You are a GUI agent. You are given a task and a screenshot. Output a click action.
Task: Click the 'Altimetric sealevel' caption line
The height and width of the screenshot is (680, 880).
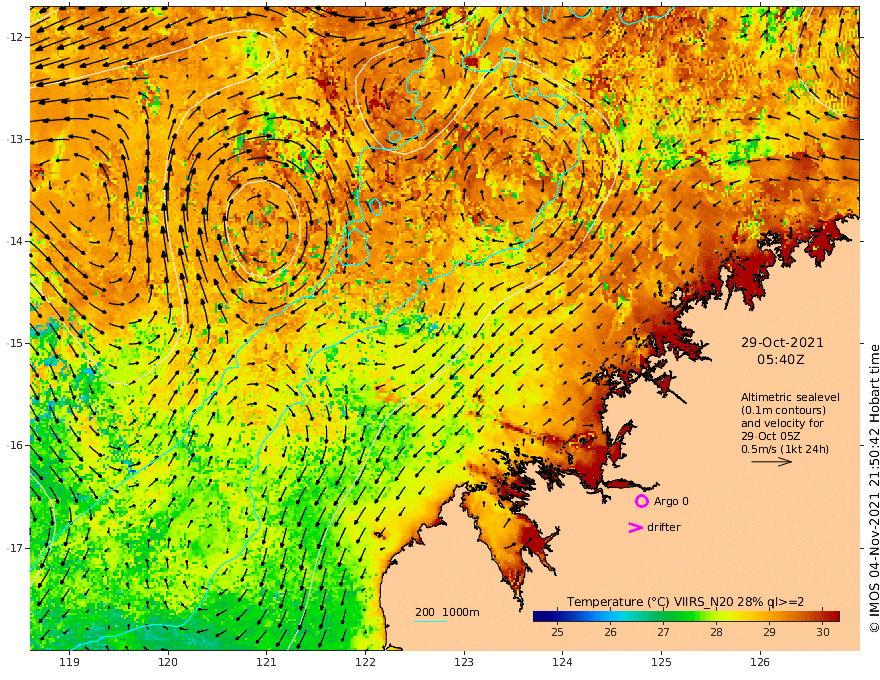click(790, 397)
